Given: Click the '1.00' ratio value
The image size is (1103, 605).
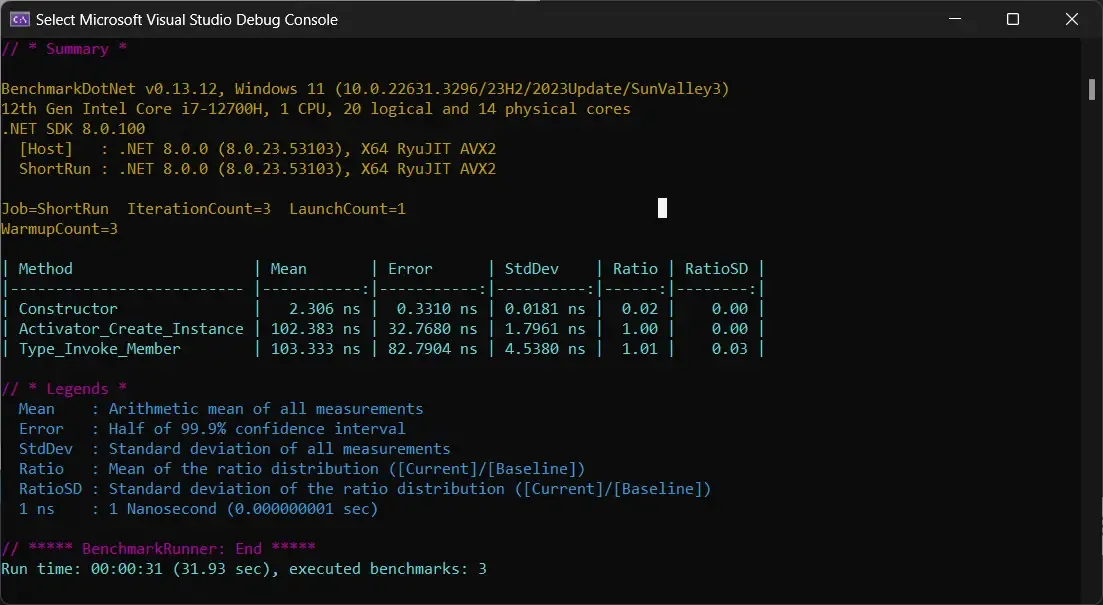Looking at the screenshot, I should 640,329.
